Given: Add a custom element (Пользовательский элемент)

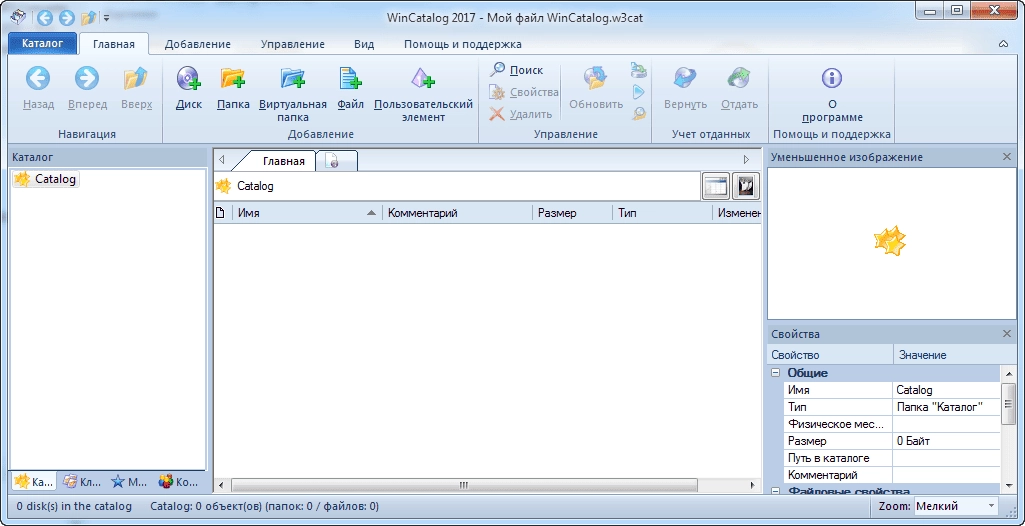Looking at the screenshot, I should (423, 79).
